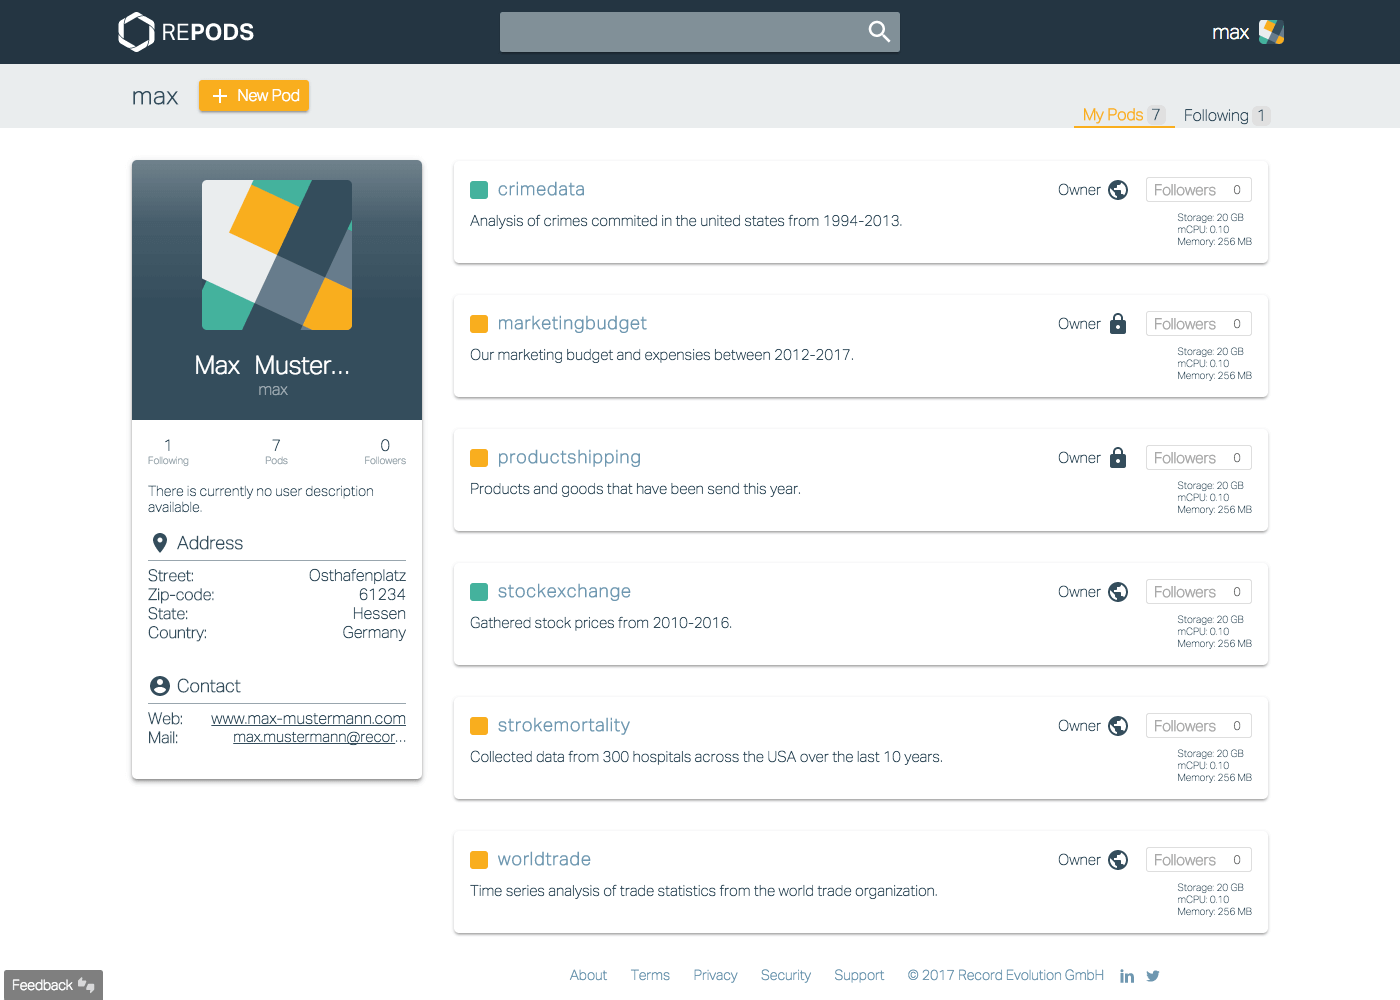Viewport: 1400px width, 1000px height.
Task: Toggle the privacy lock on productshipping
Action: (x=1118, y=457)
